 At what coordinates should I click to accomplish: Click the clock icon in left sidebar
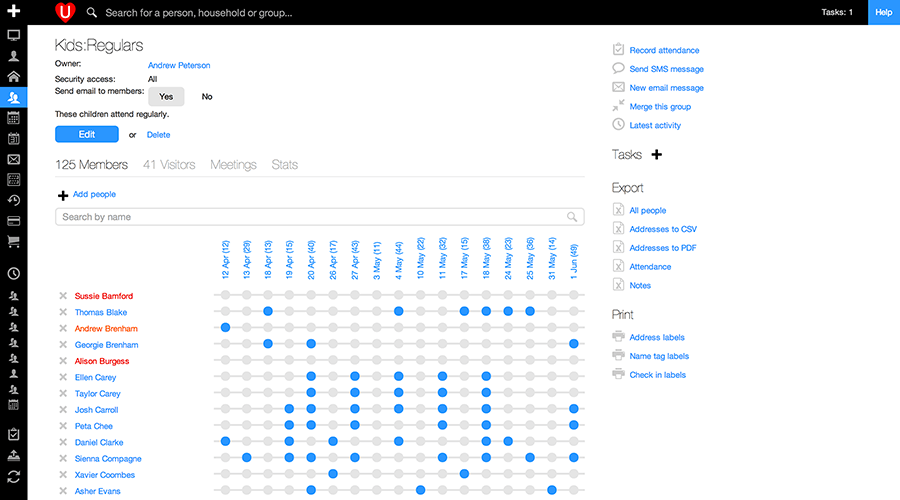pyautogui.click(x=13, y=273)
